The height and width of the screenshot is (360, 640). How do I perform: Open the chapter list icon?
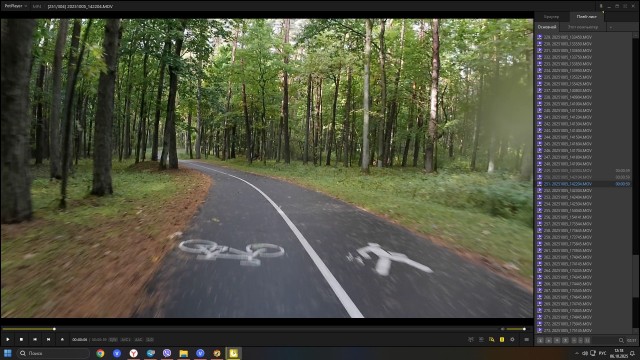tap(481, 340)
